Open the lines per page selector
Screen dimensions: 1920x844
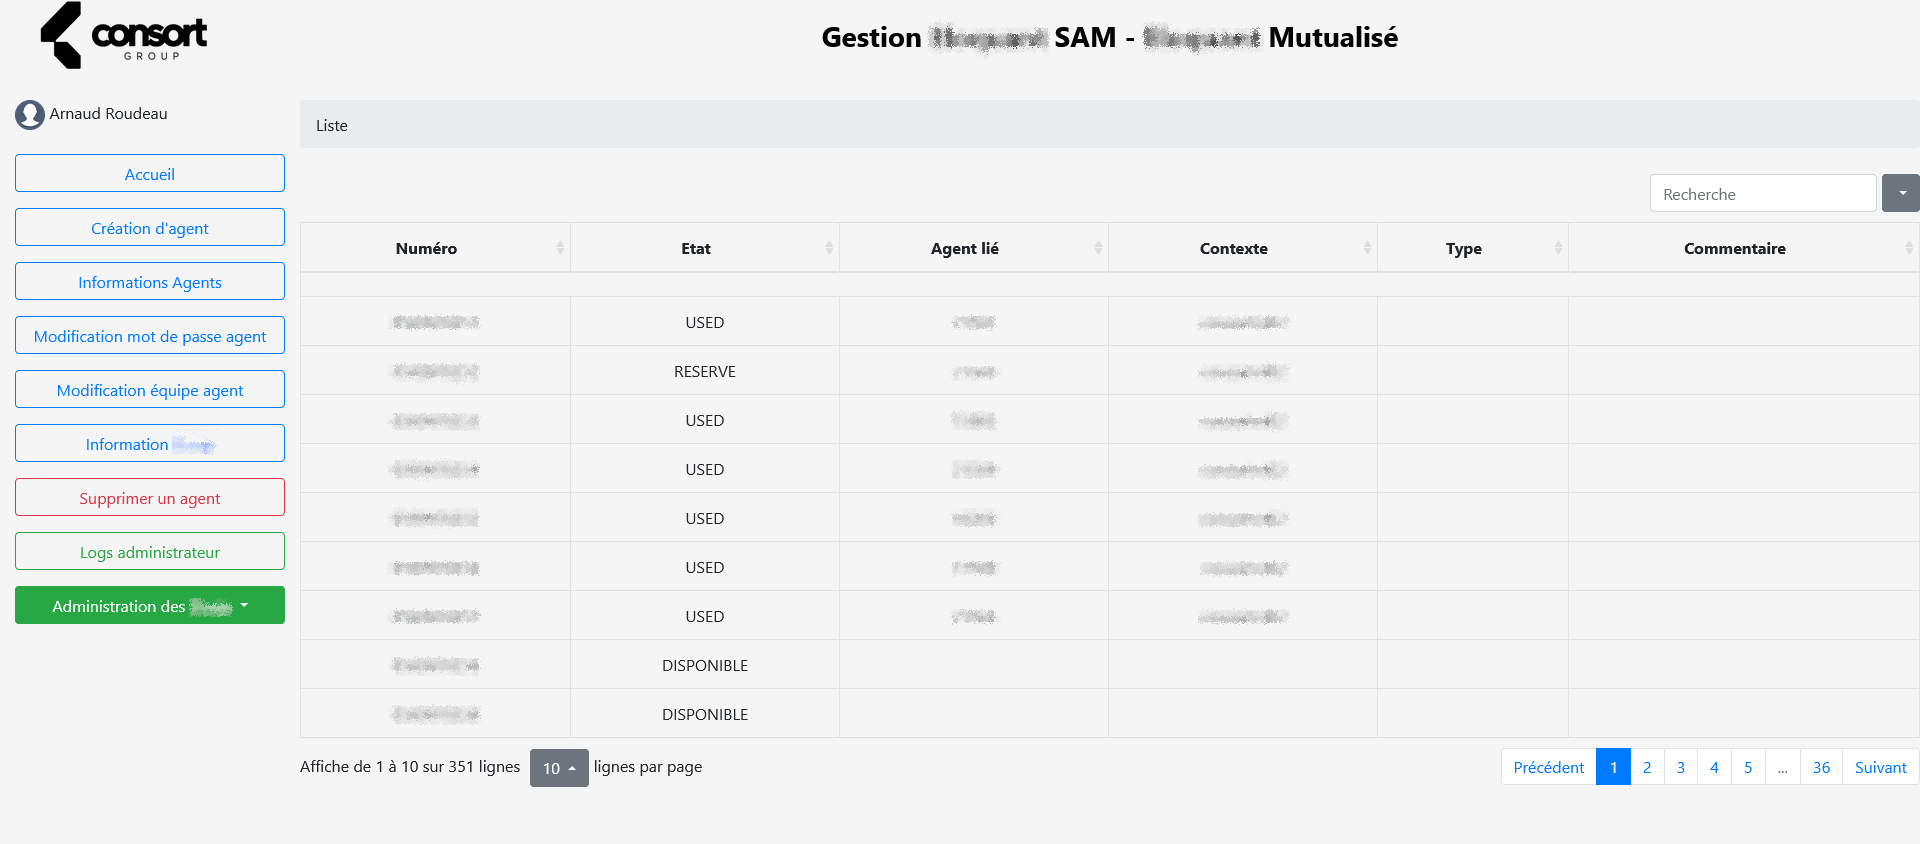pos(559,768)
